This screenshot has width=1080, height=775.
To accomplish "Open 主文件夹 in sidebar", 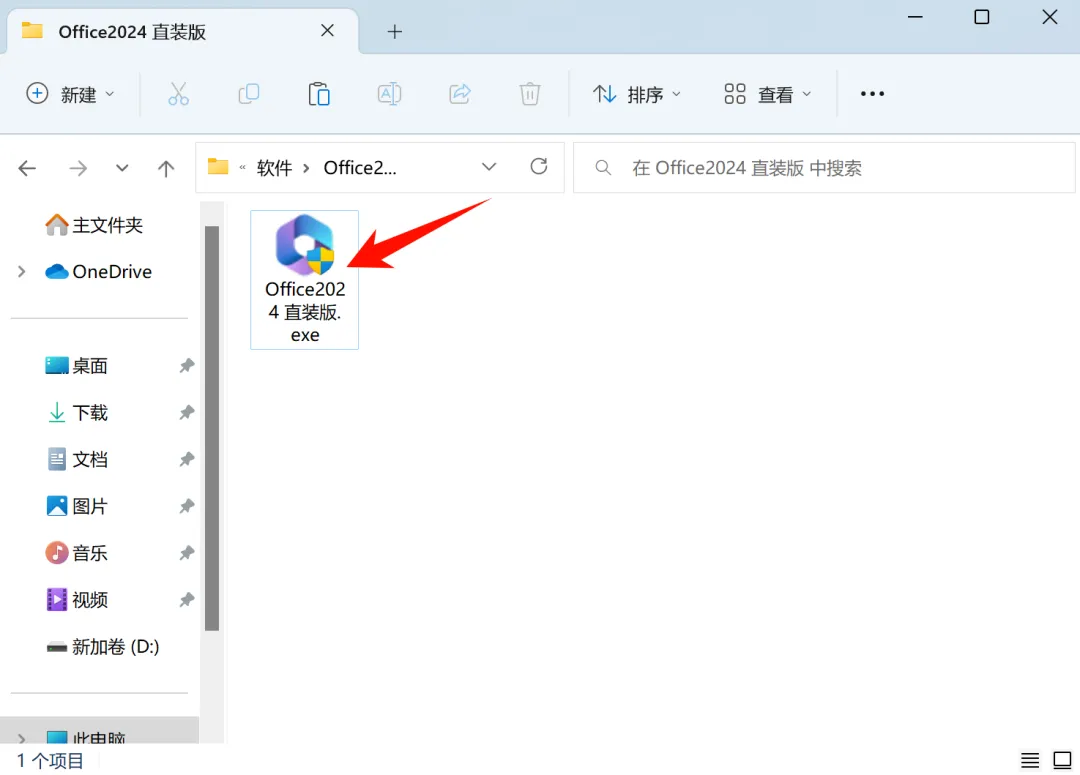I will click(x=94, y=225).
